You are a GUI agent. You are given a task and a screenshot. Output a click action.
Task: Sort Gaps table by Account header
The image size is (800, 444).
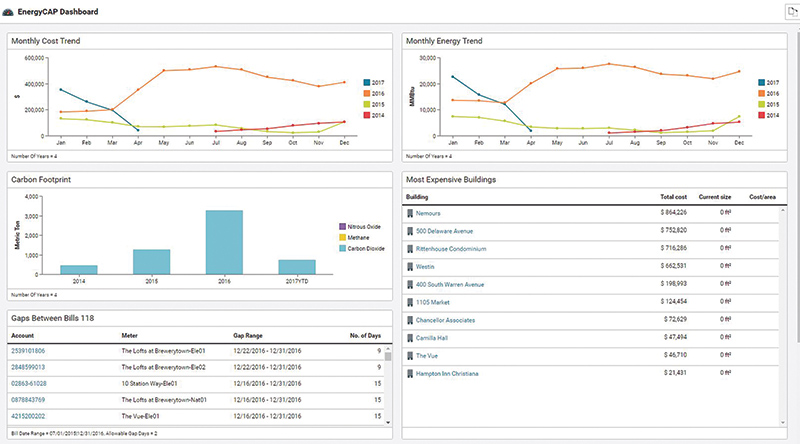point(22,336)
